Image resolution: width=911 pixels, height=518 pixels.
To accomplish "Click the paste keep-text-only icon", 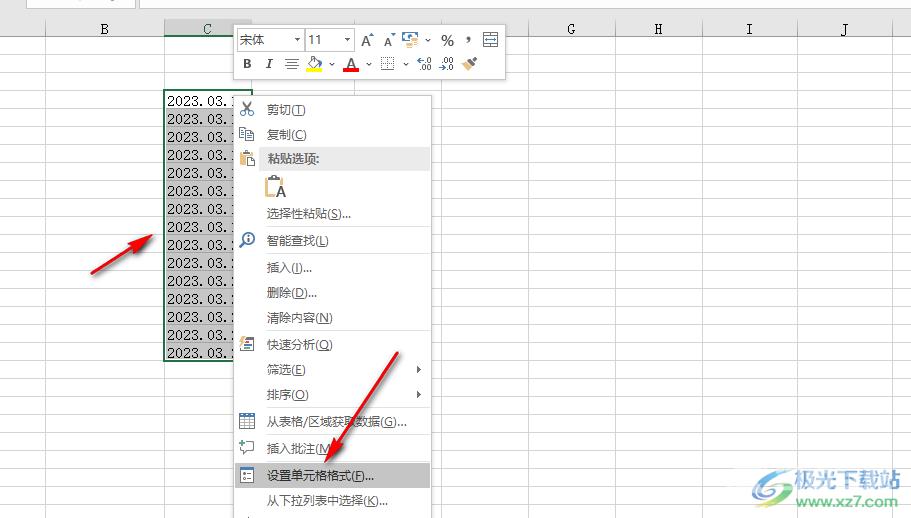I will [275, 187].
